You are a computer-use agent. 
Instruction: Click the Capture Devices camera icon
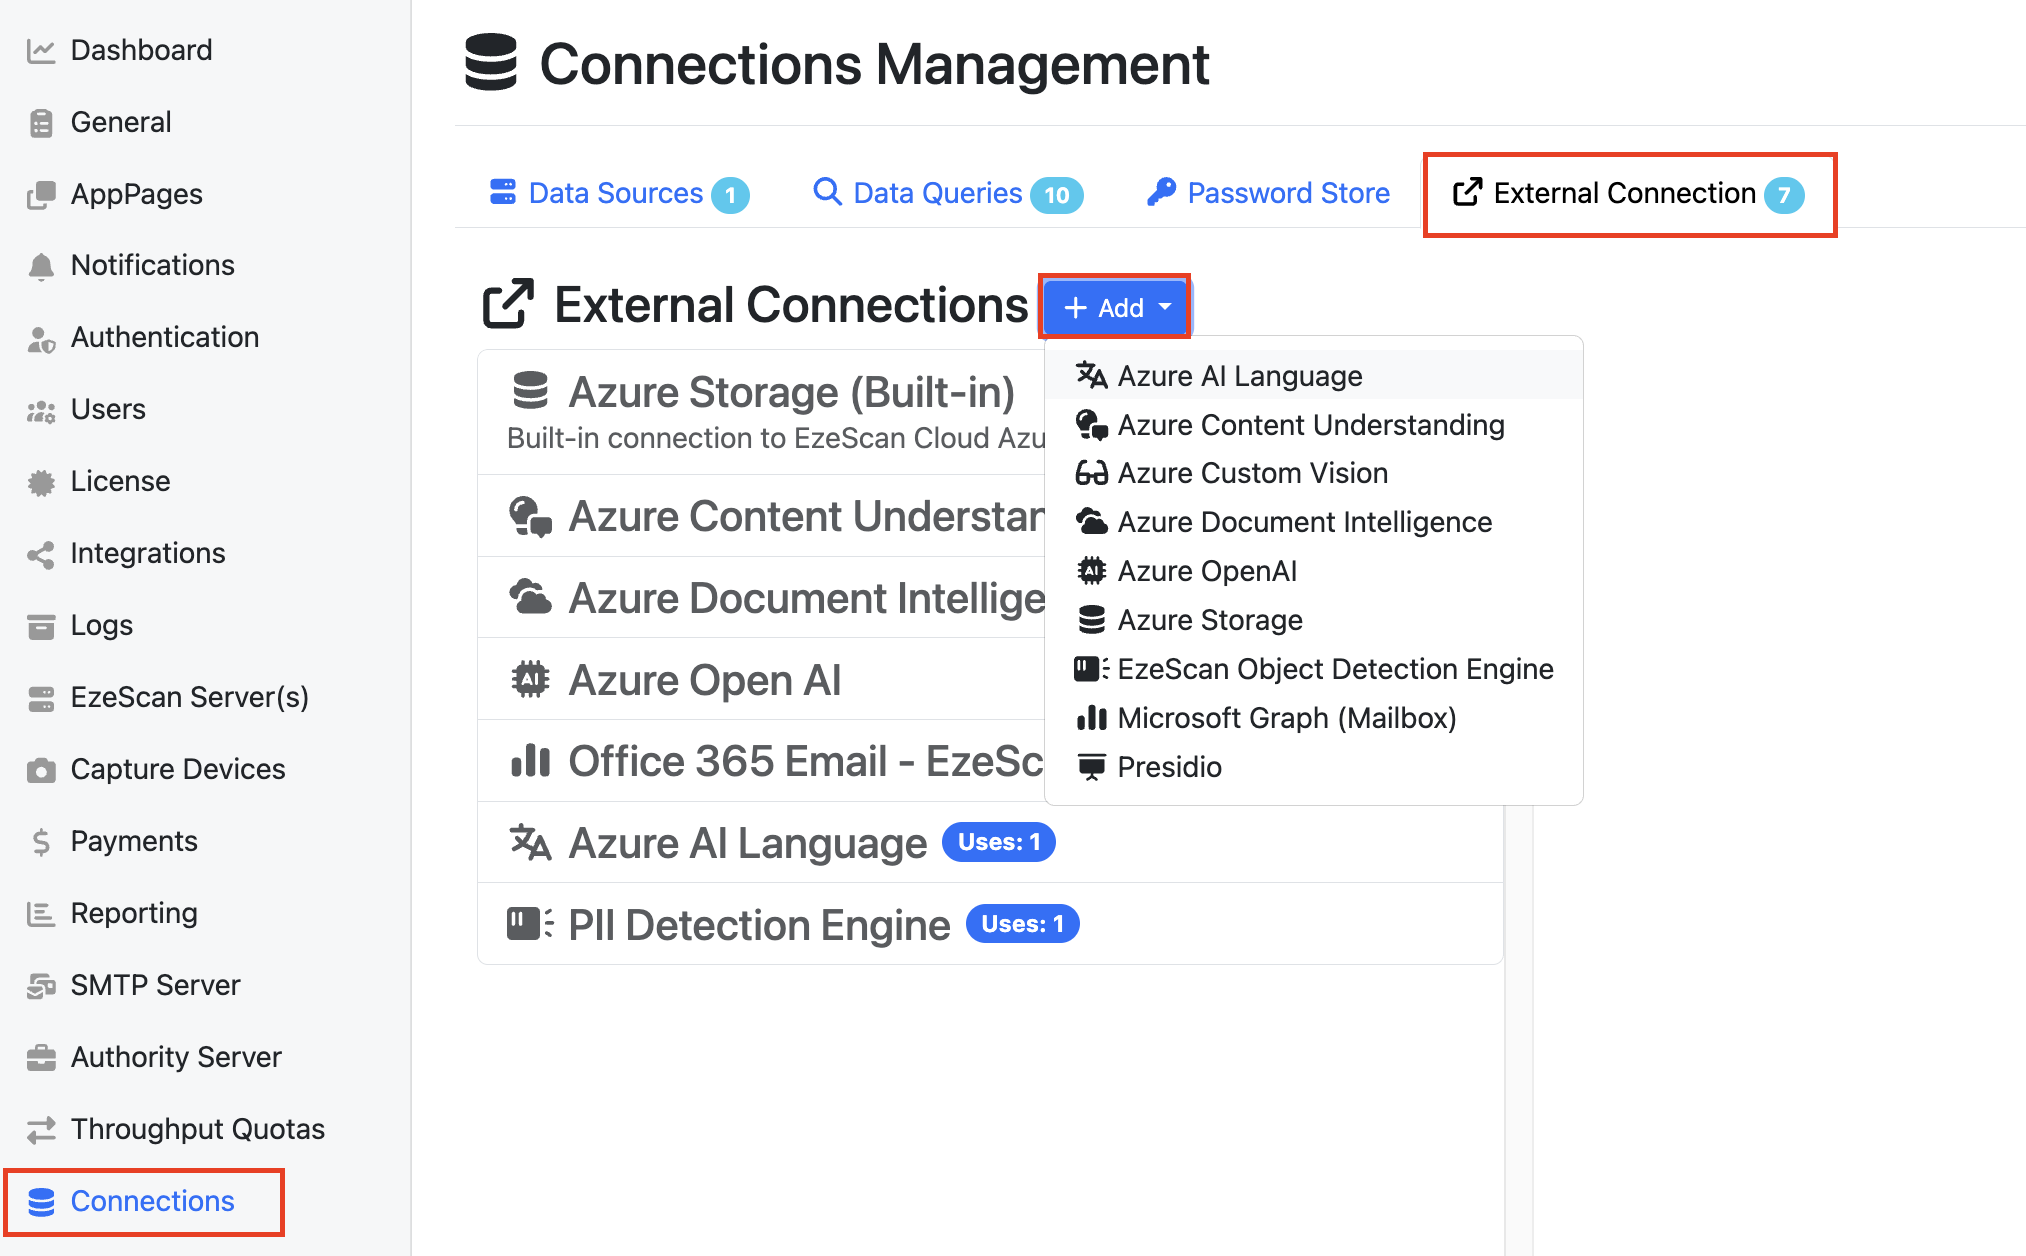[x=41, y=770]
